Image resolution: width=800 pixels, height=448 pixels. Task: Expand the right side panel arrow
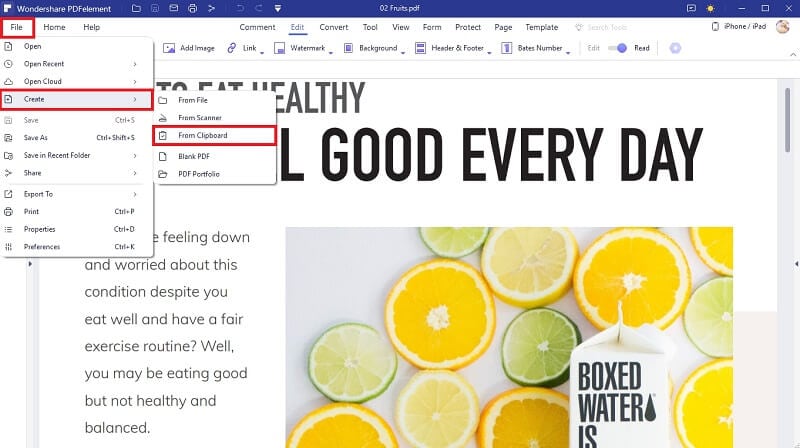pyautogui.click(x=796, y=264)
